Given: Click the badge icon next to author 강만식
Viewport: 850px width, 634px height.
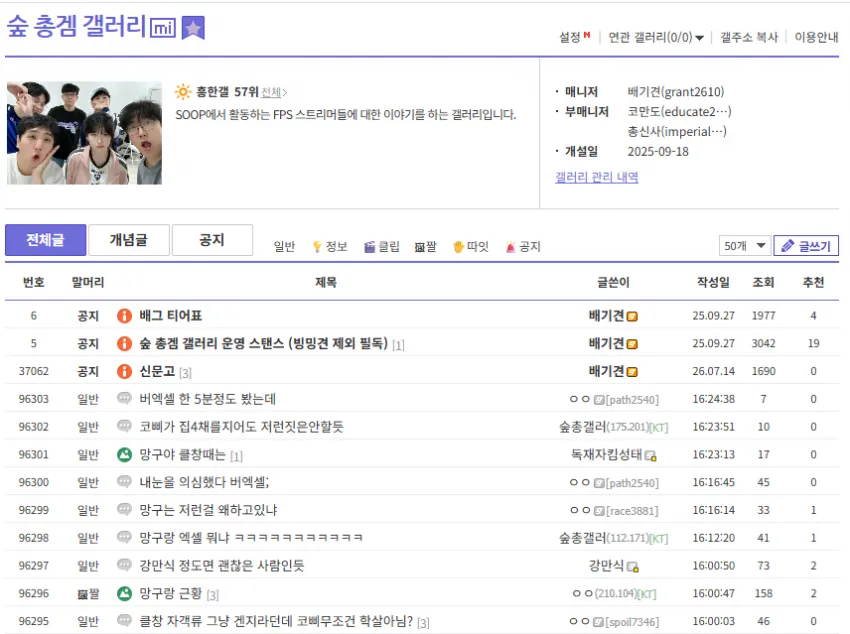Looking at the screenshot, I should pyautogui.click(x=633, y=567).
